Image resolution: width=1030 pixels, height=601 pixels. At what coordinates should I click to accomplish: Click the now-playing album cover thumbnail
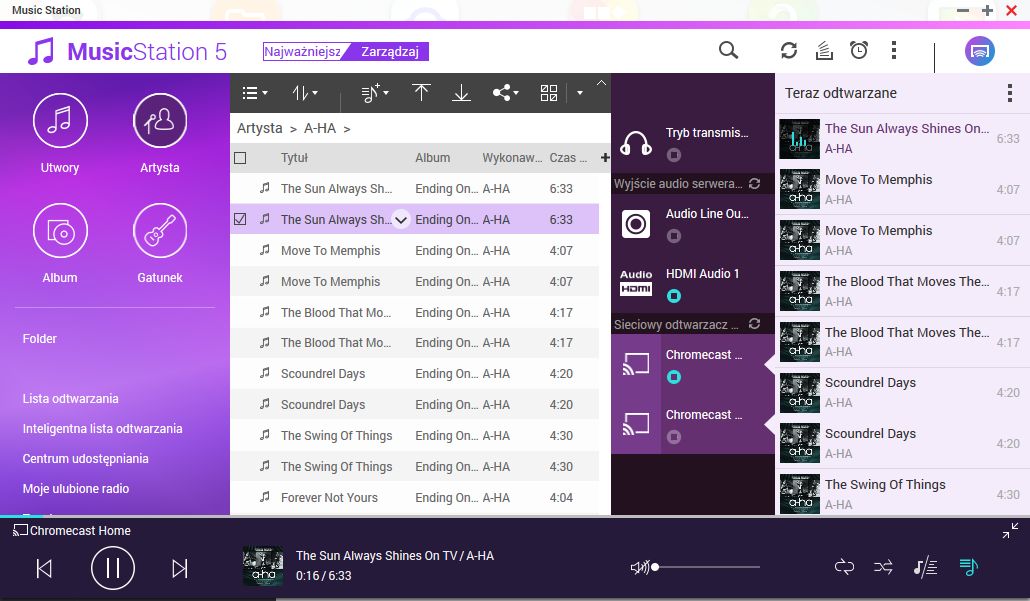[263, 566]
